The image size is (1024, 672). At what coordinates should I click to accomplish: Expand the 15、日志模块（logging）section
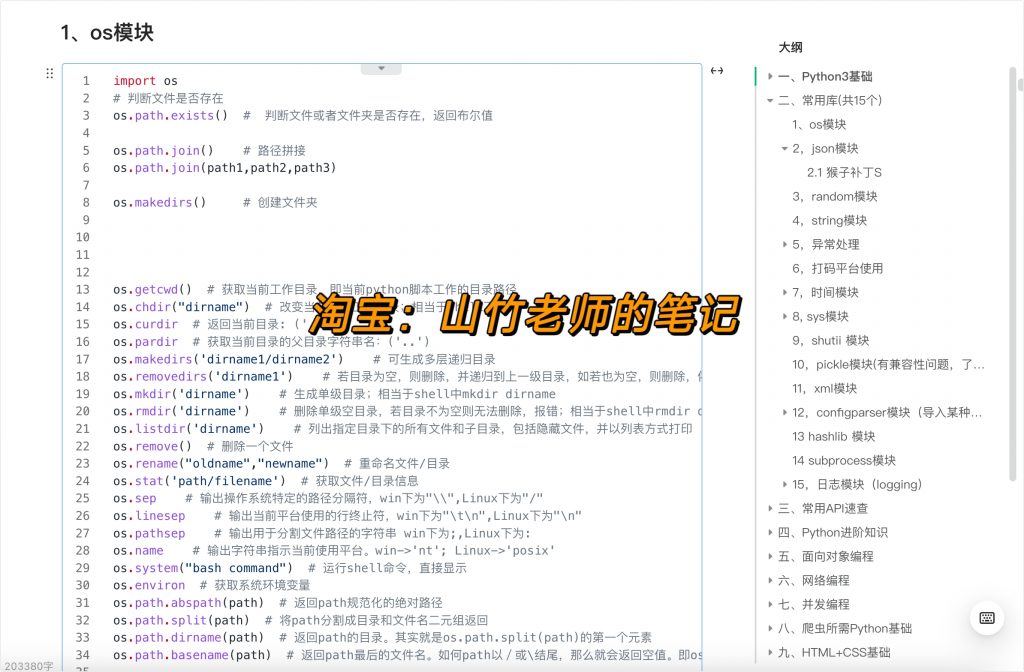click(x=783, y=484)
